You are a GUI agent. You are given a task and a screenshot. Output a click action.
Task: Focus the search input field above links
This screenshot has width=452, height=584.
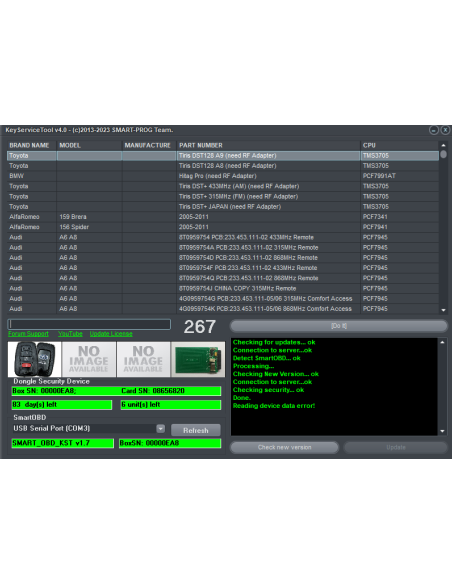pyautogui.click(x=89, y=324)
